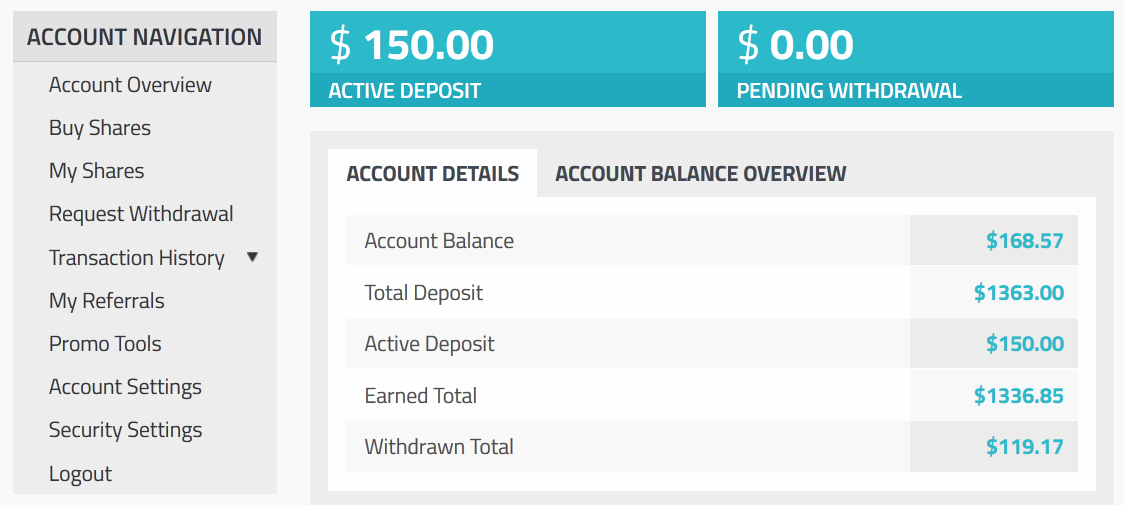Go to Account Settings
Screen dimensions: 1124x505
pos(125,387)
